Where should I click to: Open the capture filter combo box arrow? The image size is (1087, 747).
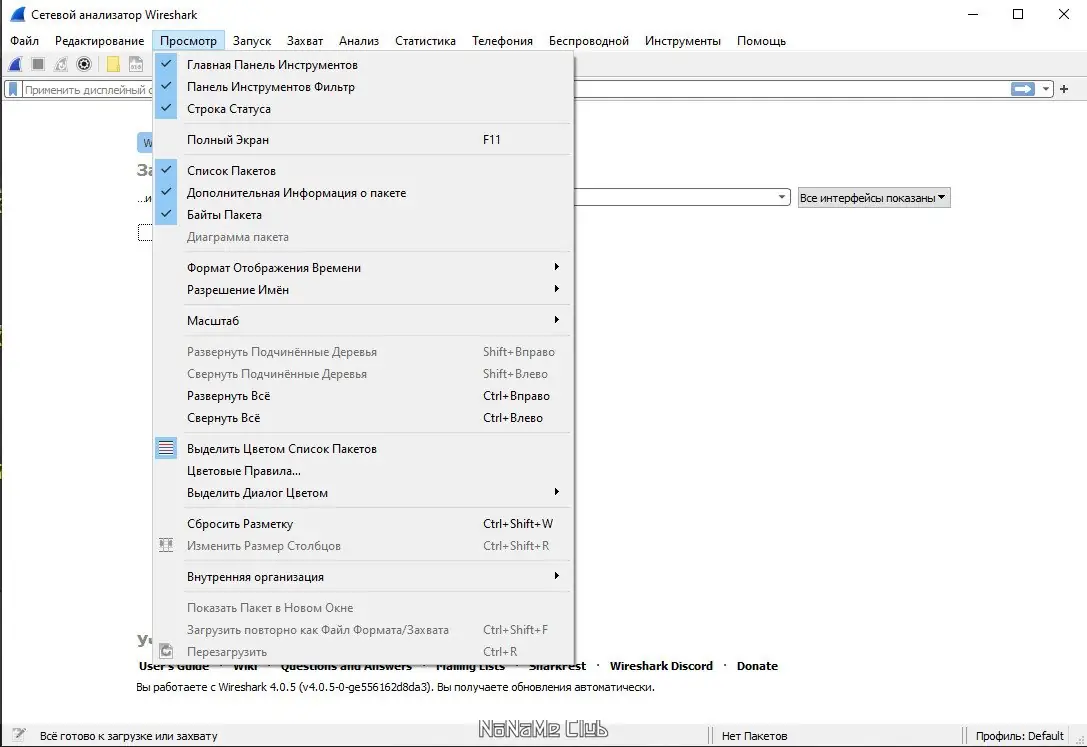(781, 197)
